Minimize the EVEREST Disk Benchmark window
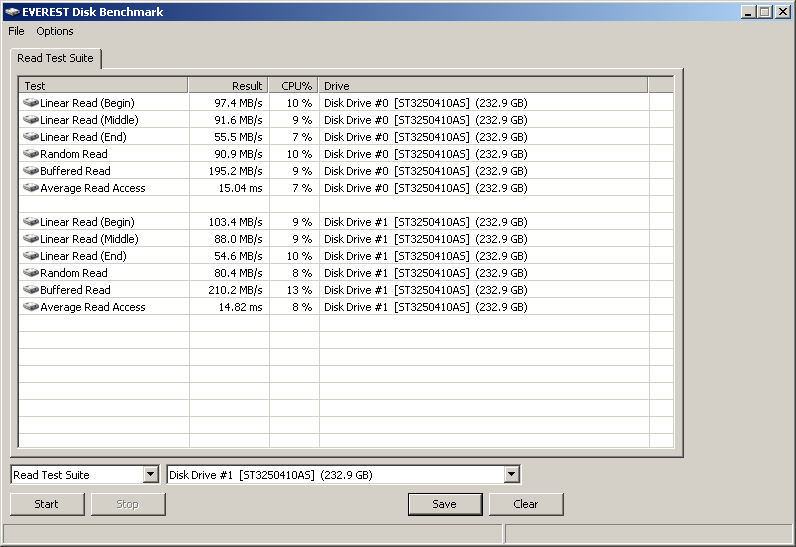 click(x=747, y=12)
